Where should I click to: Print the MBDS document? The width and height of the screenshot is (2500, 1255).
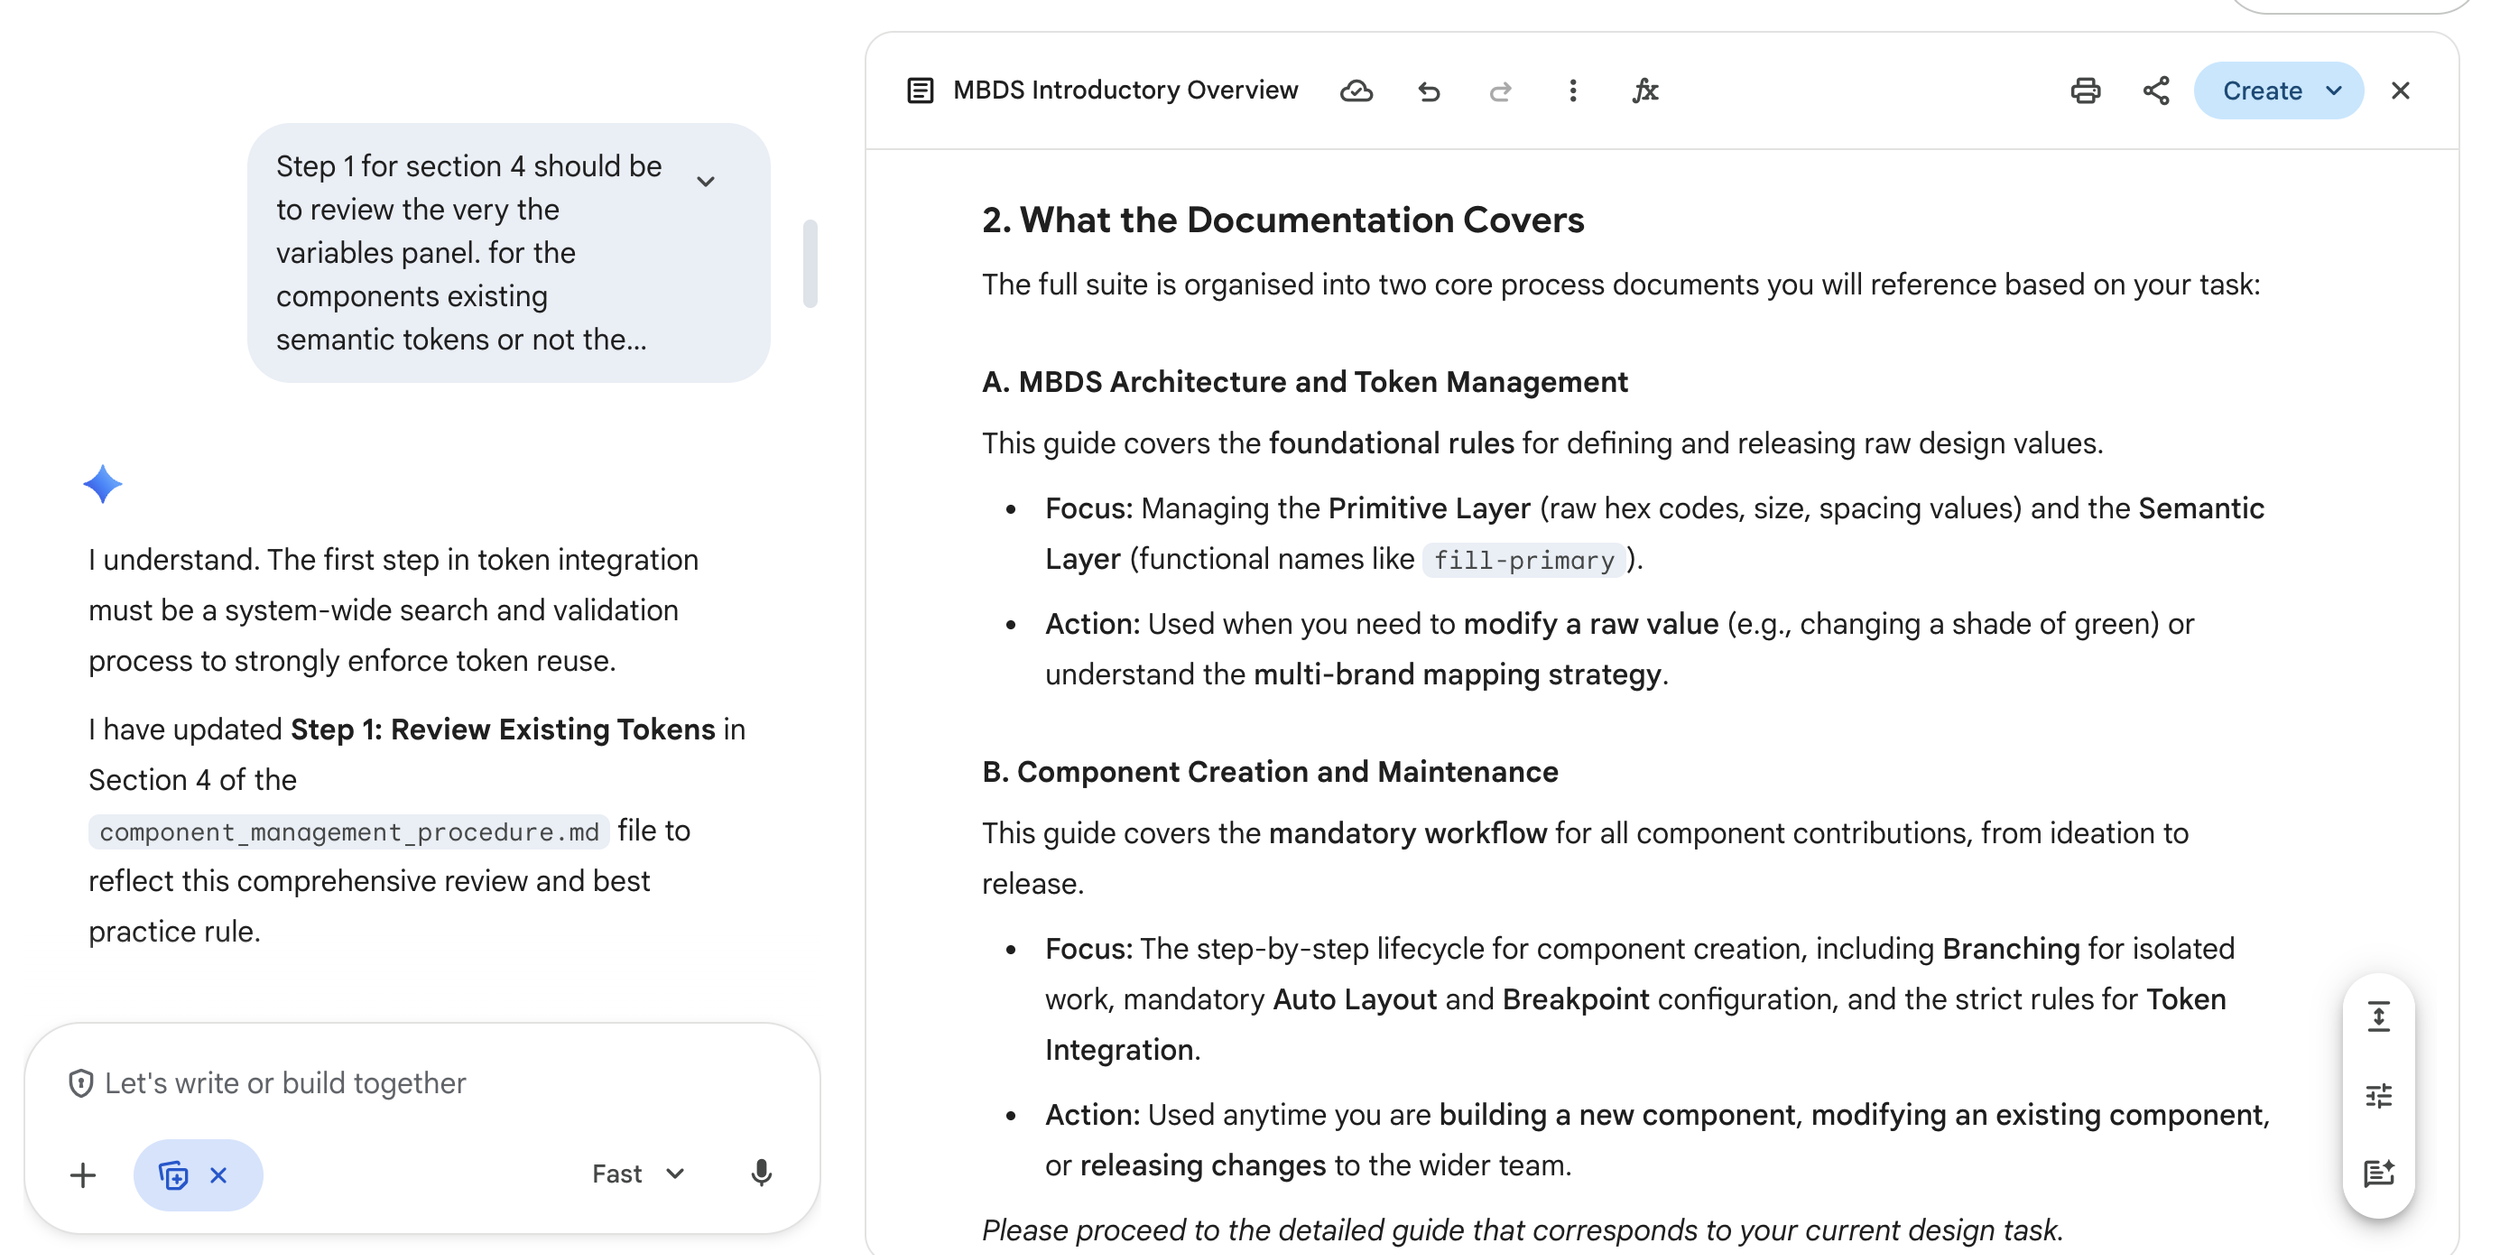(x=2085, y=91)
